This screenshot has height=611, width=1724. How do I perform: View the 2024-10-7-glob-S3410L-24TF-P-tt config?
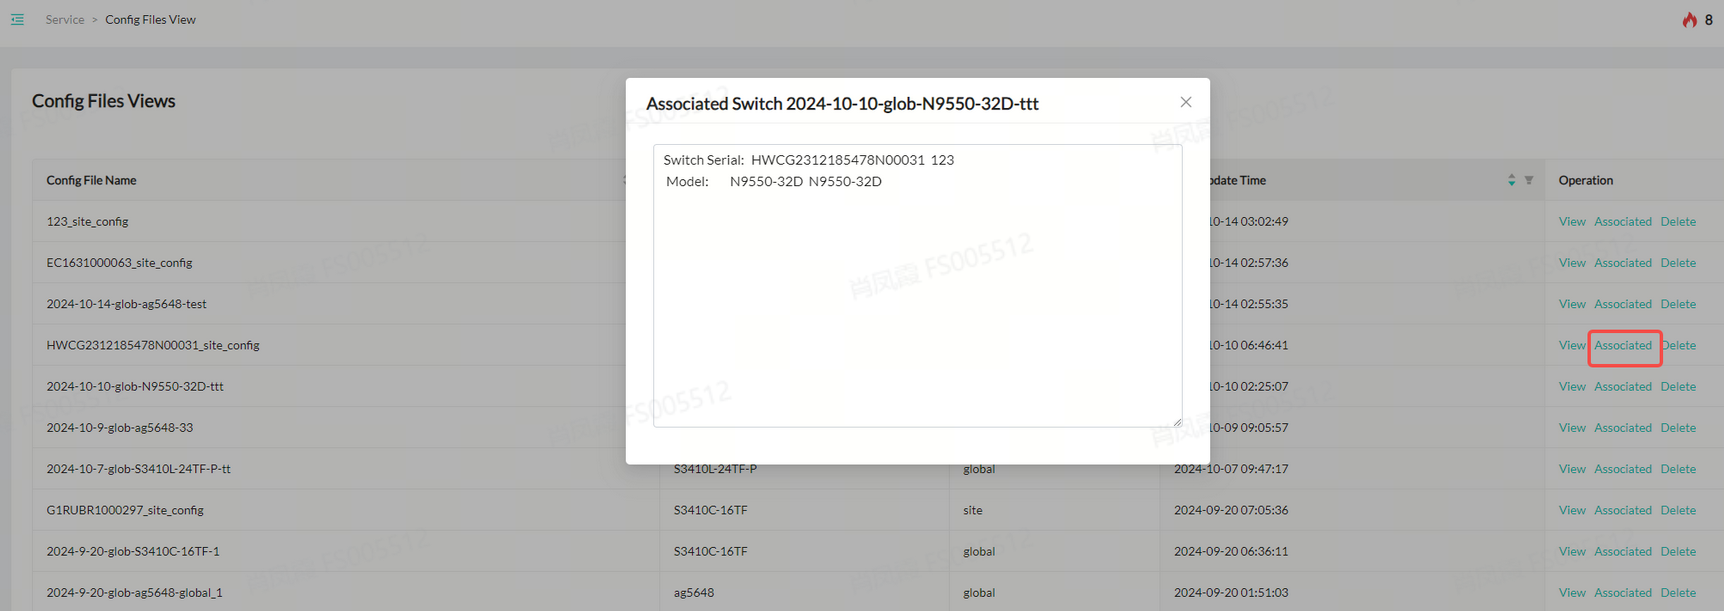(x=1571, y=469)
